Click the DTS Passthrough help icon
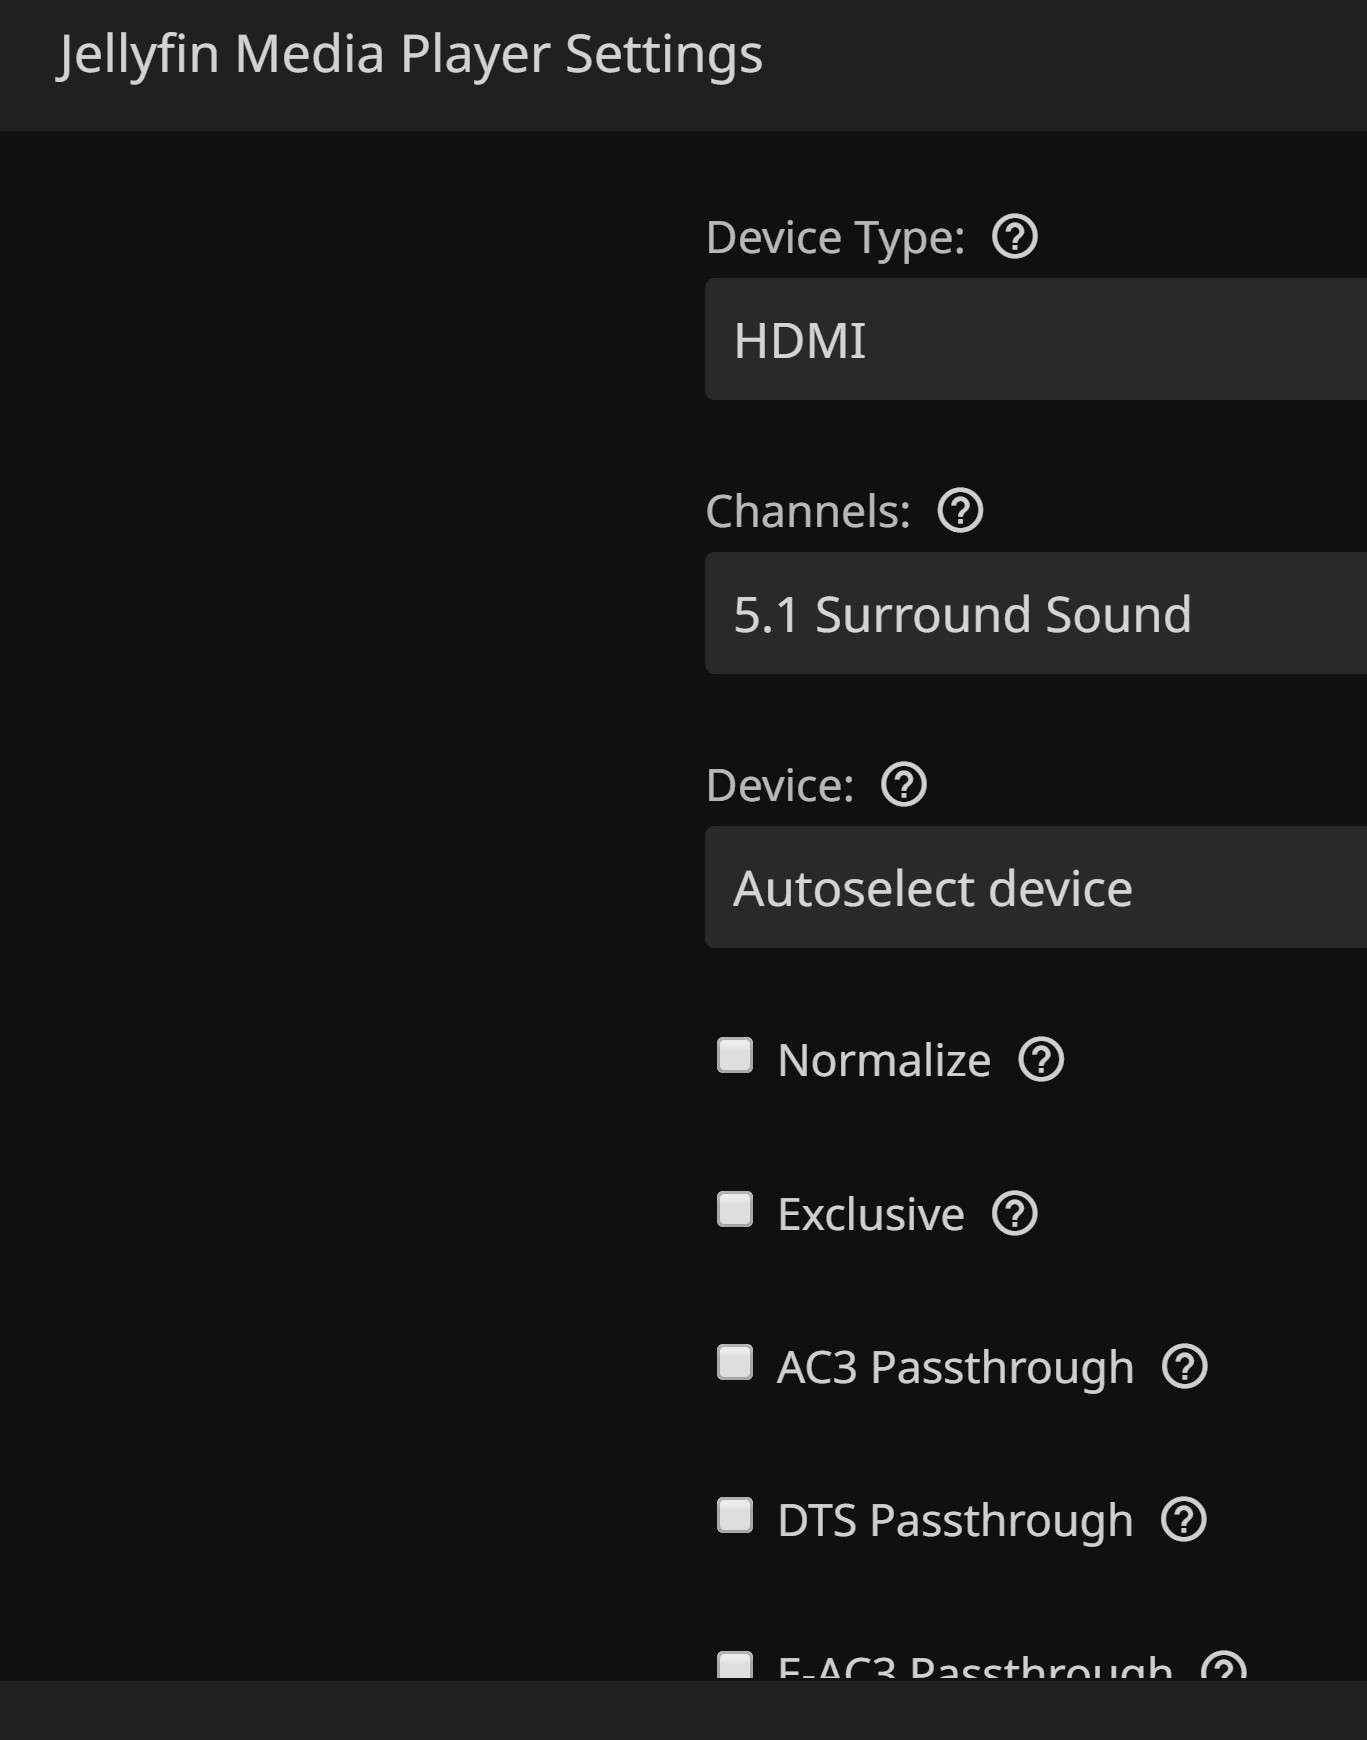This screenshot has height=1740, width=1367. pyautogui.click(x=1183, y=1520)
